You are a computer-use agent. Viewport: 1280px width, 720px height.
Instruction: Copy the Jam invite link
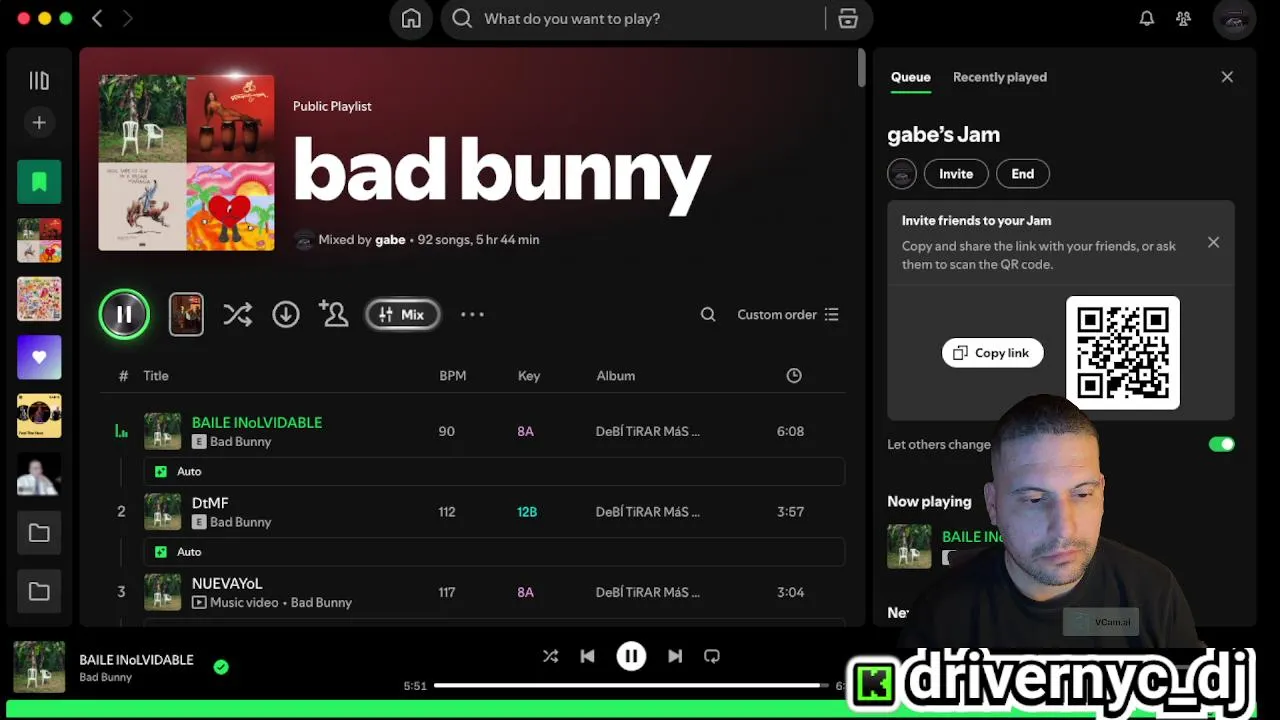pos(993,353)
